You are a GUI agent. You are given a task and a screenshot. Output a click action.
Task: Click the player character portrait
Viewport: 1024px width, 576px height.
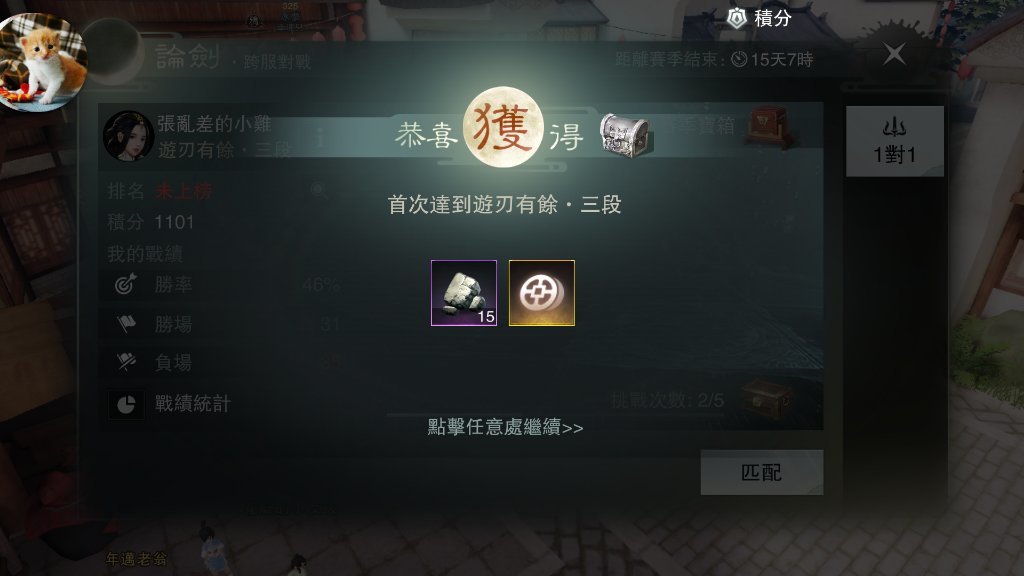[128, 136]
